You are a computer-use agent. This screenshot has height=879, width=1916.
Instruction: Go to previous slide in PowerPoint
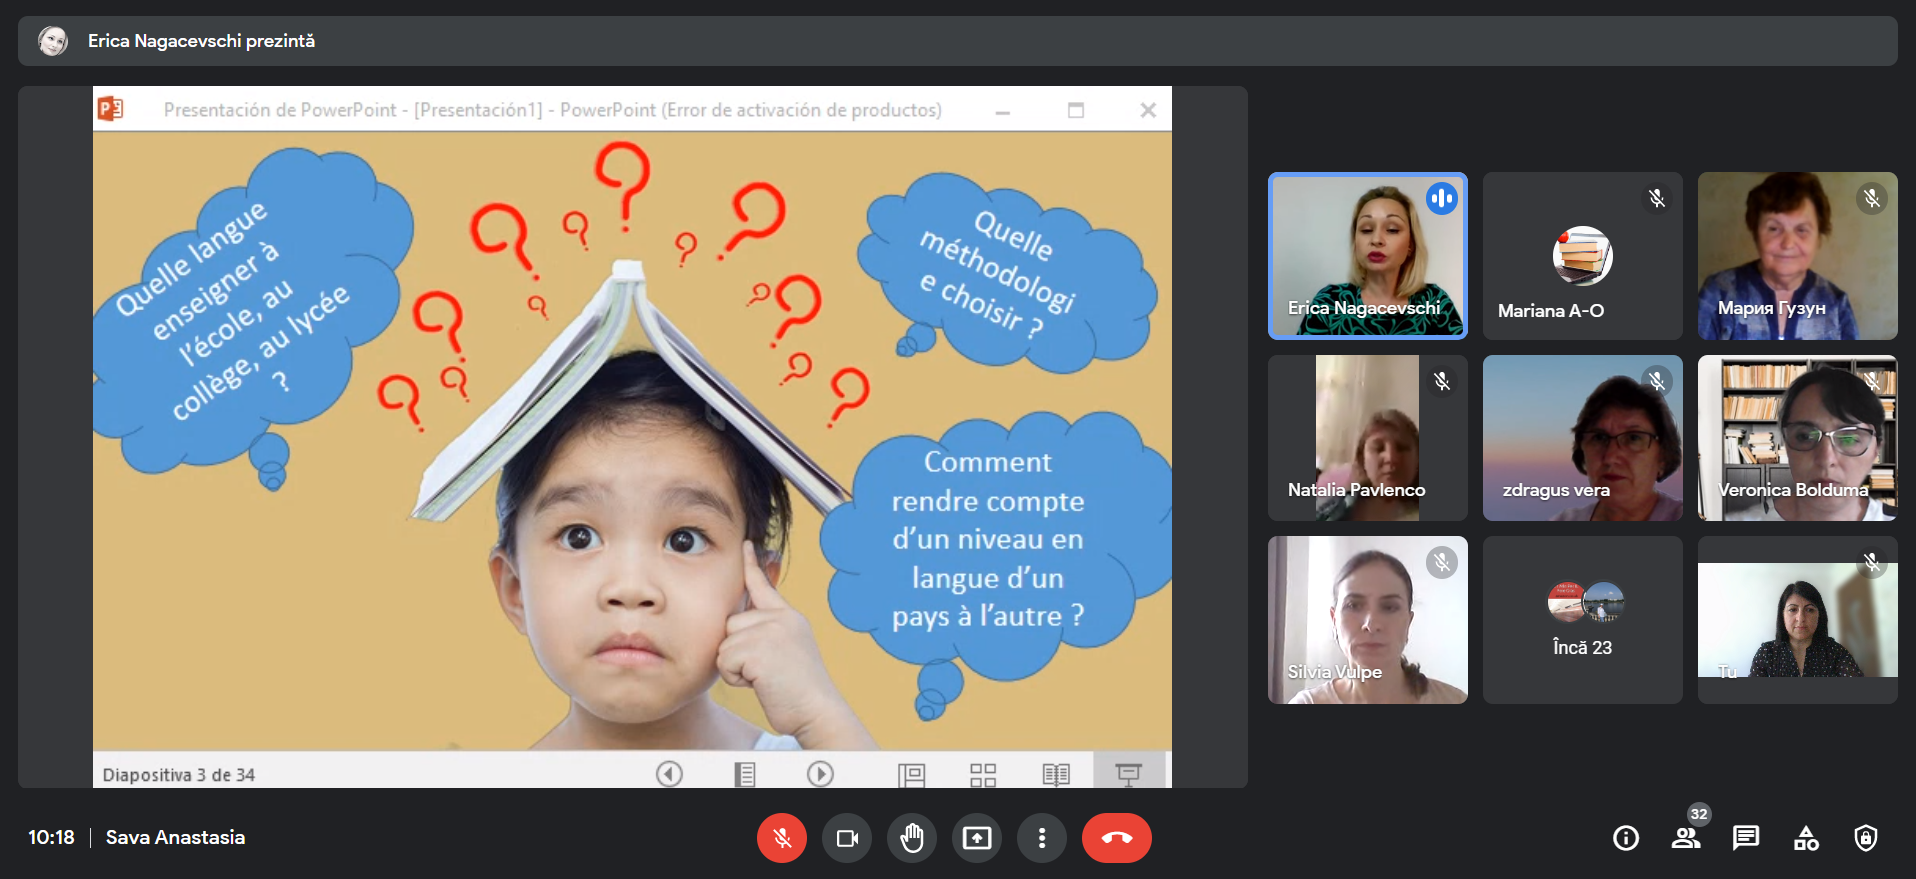point(669,774)
